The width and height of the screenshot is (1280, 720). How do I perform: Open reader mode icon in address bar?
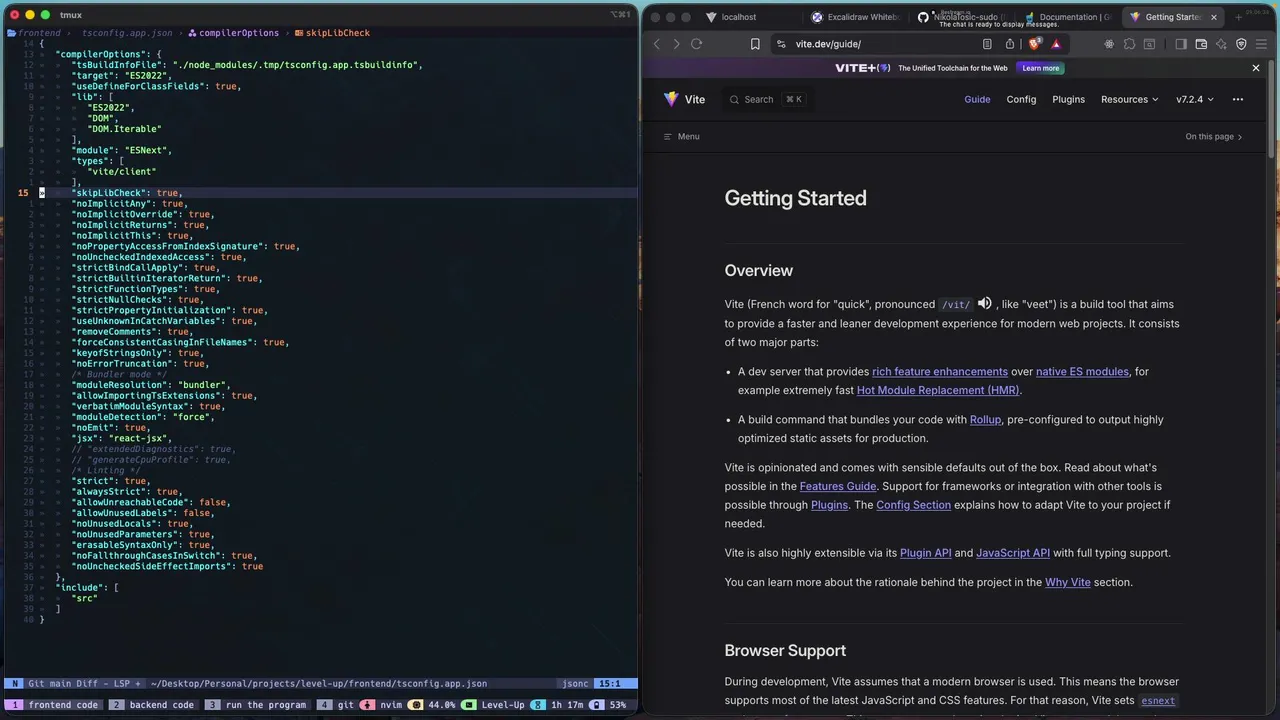coord(987,44)
